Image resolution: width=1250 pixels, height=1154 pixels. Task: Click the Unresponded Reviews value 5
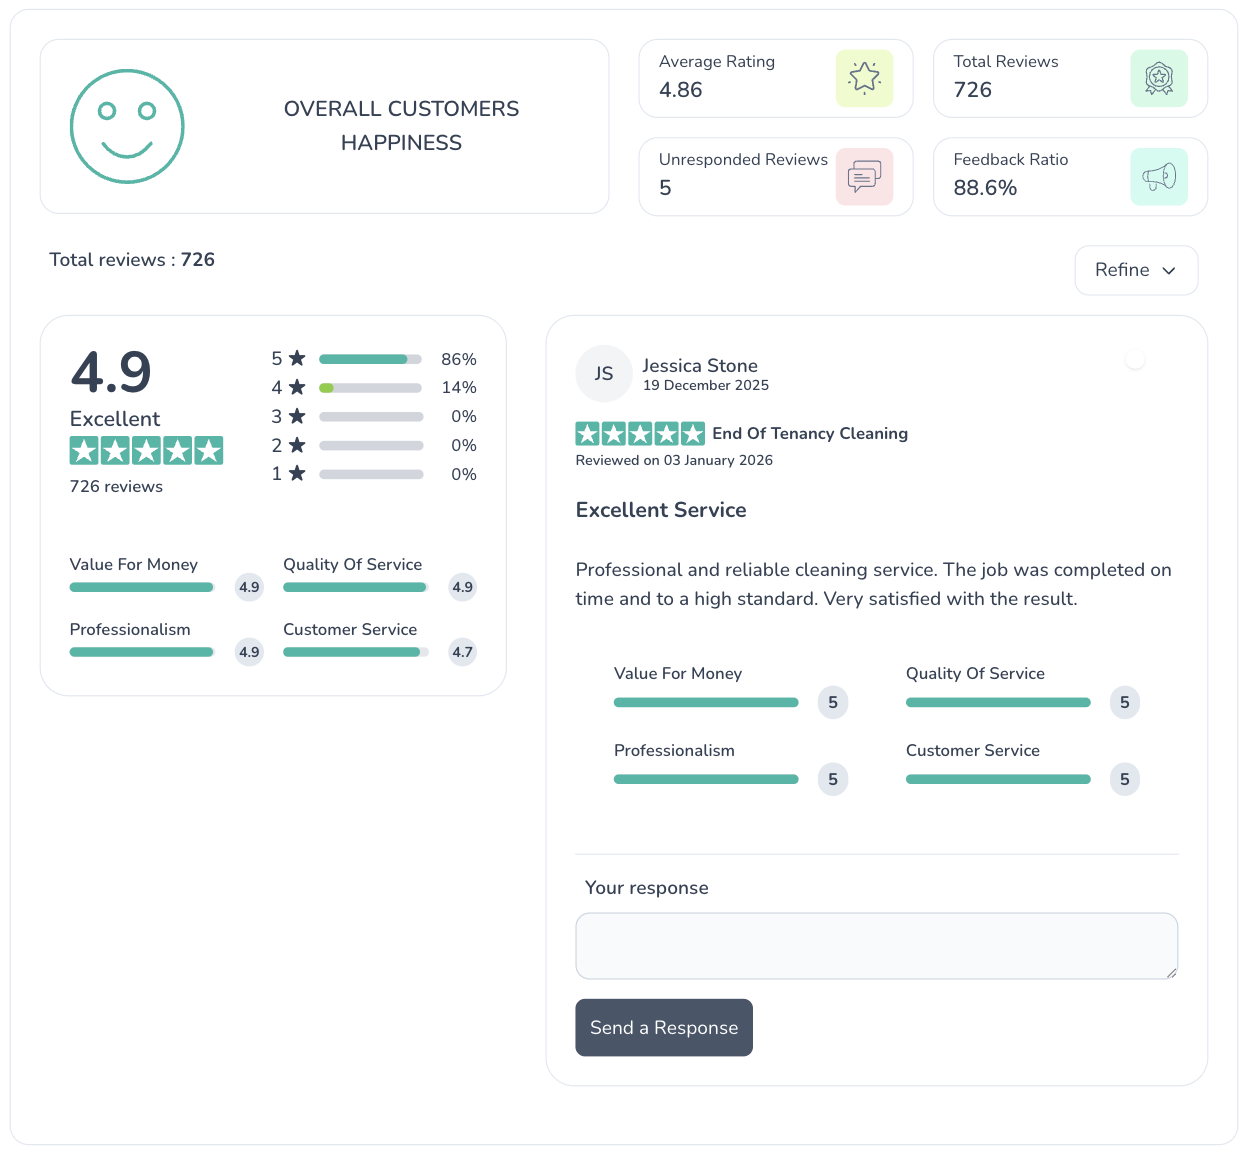click(666, 188)
